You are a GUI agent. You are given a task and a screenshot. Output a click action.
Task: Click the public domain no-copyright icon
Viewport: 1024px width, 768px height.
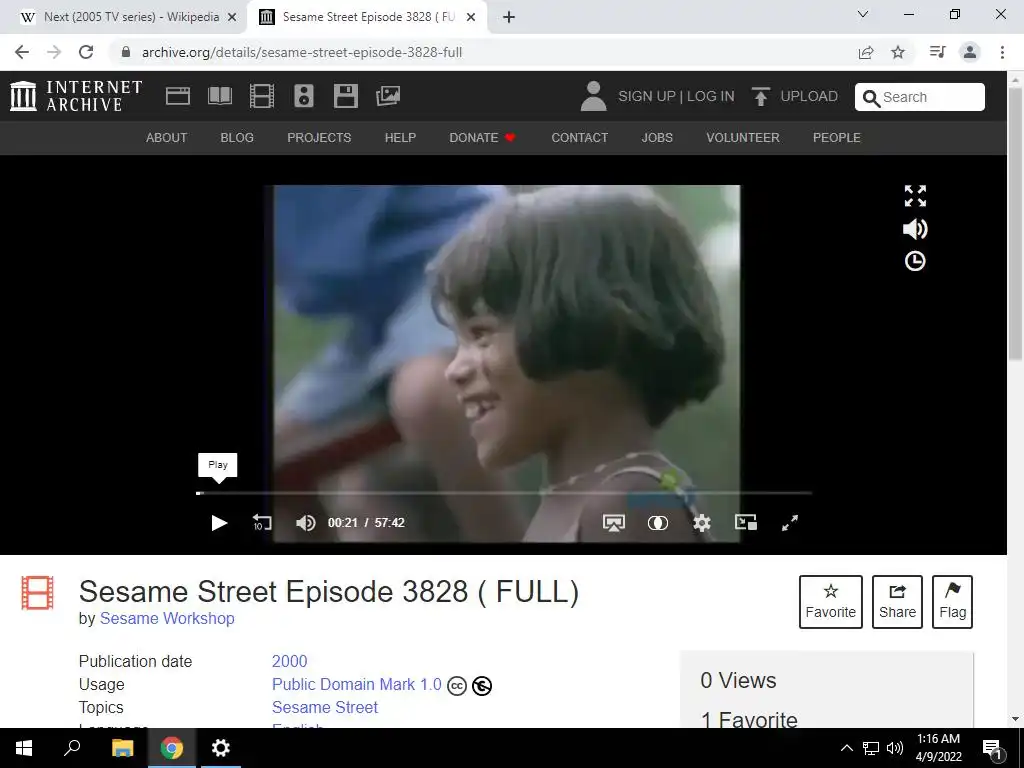click(x=482, y=686)
